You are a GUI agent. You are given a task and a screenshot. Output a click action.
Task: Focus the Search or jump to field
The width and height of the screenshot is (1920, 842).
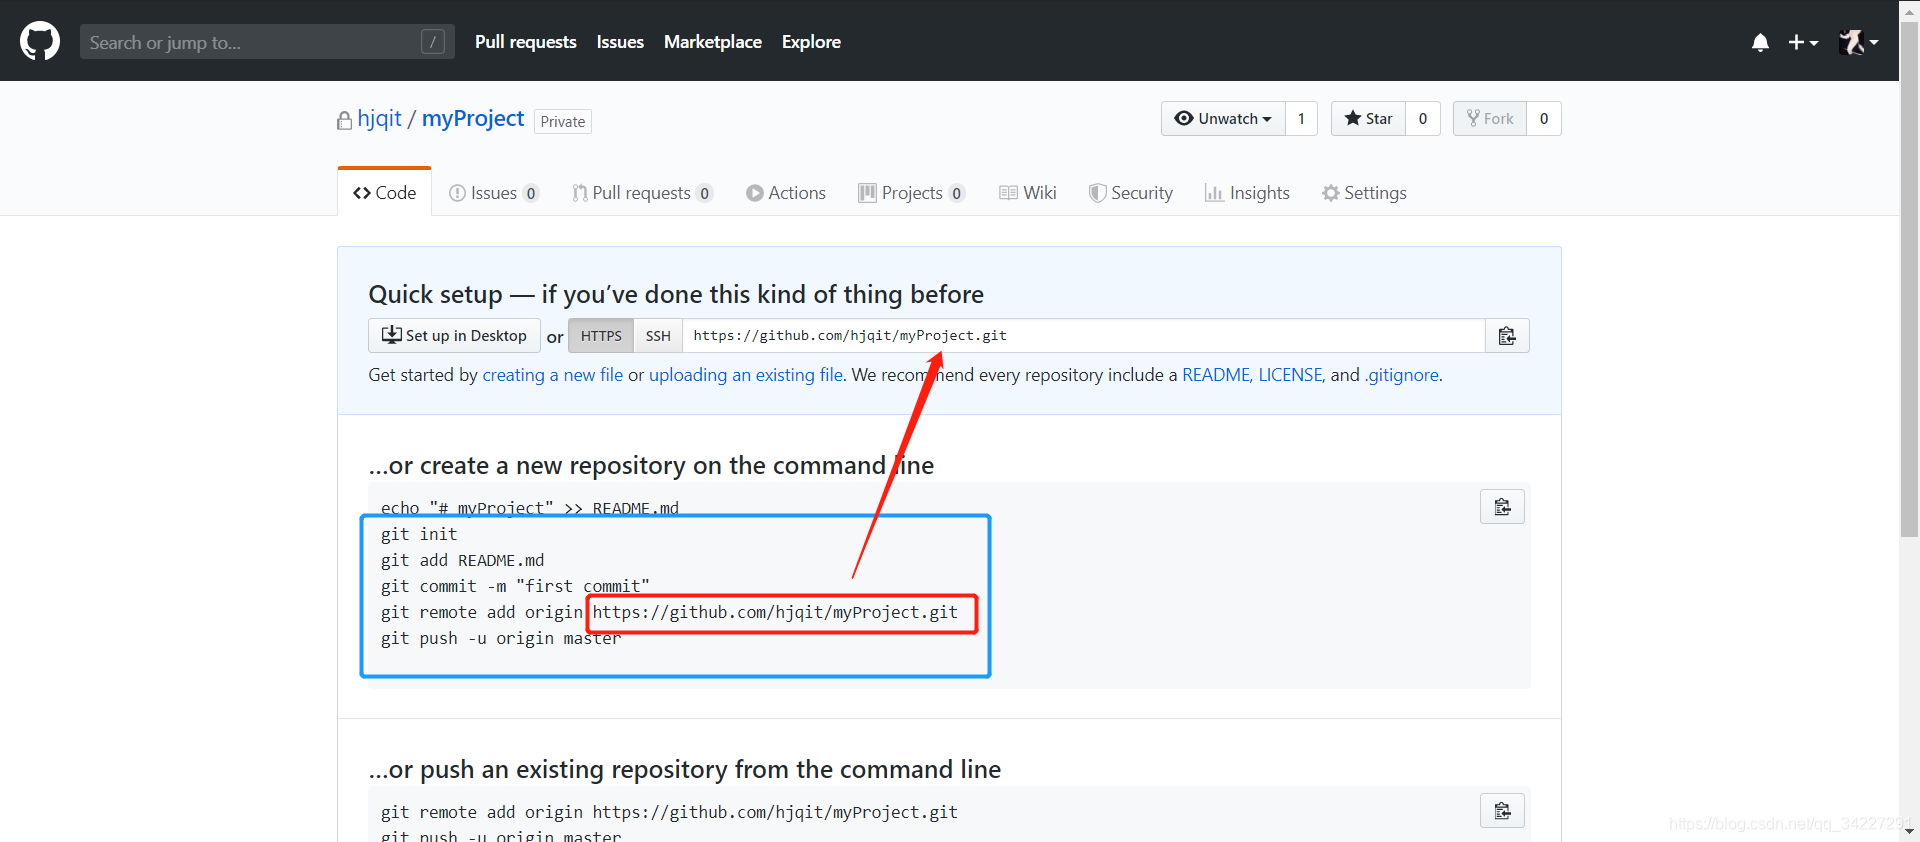point(267,42)
